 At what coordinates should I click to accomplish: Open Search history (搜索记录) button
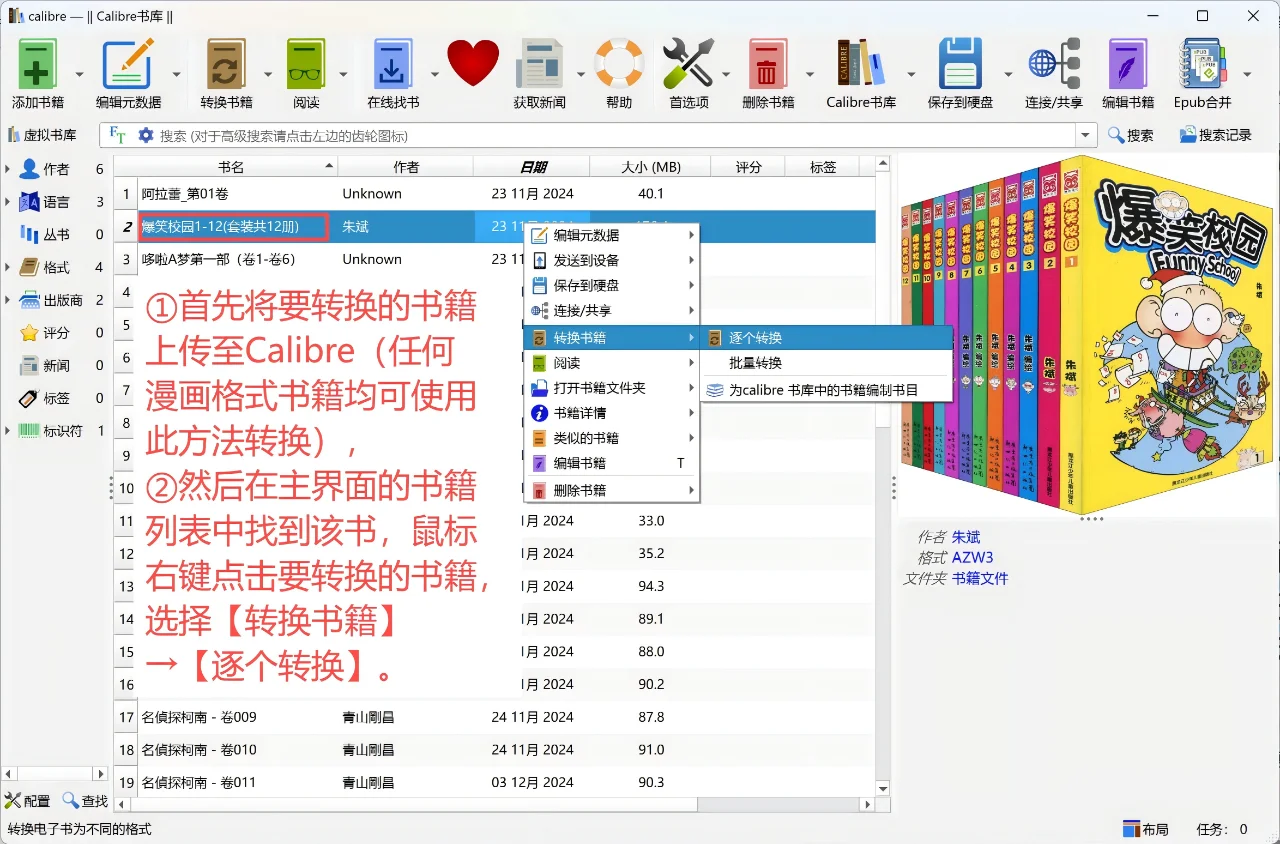tap(1215, 135)
